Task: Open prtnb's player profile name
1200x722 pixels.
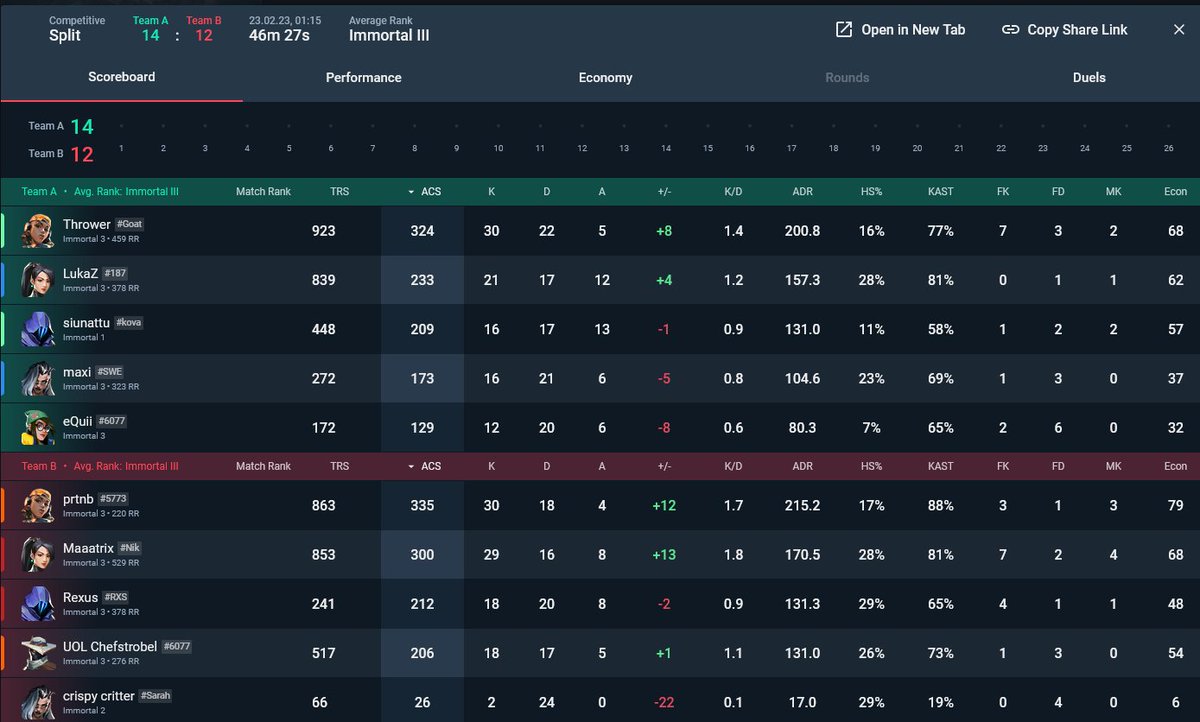Action: pos(80,498)
